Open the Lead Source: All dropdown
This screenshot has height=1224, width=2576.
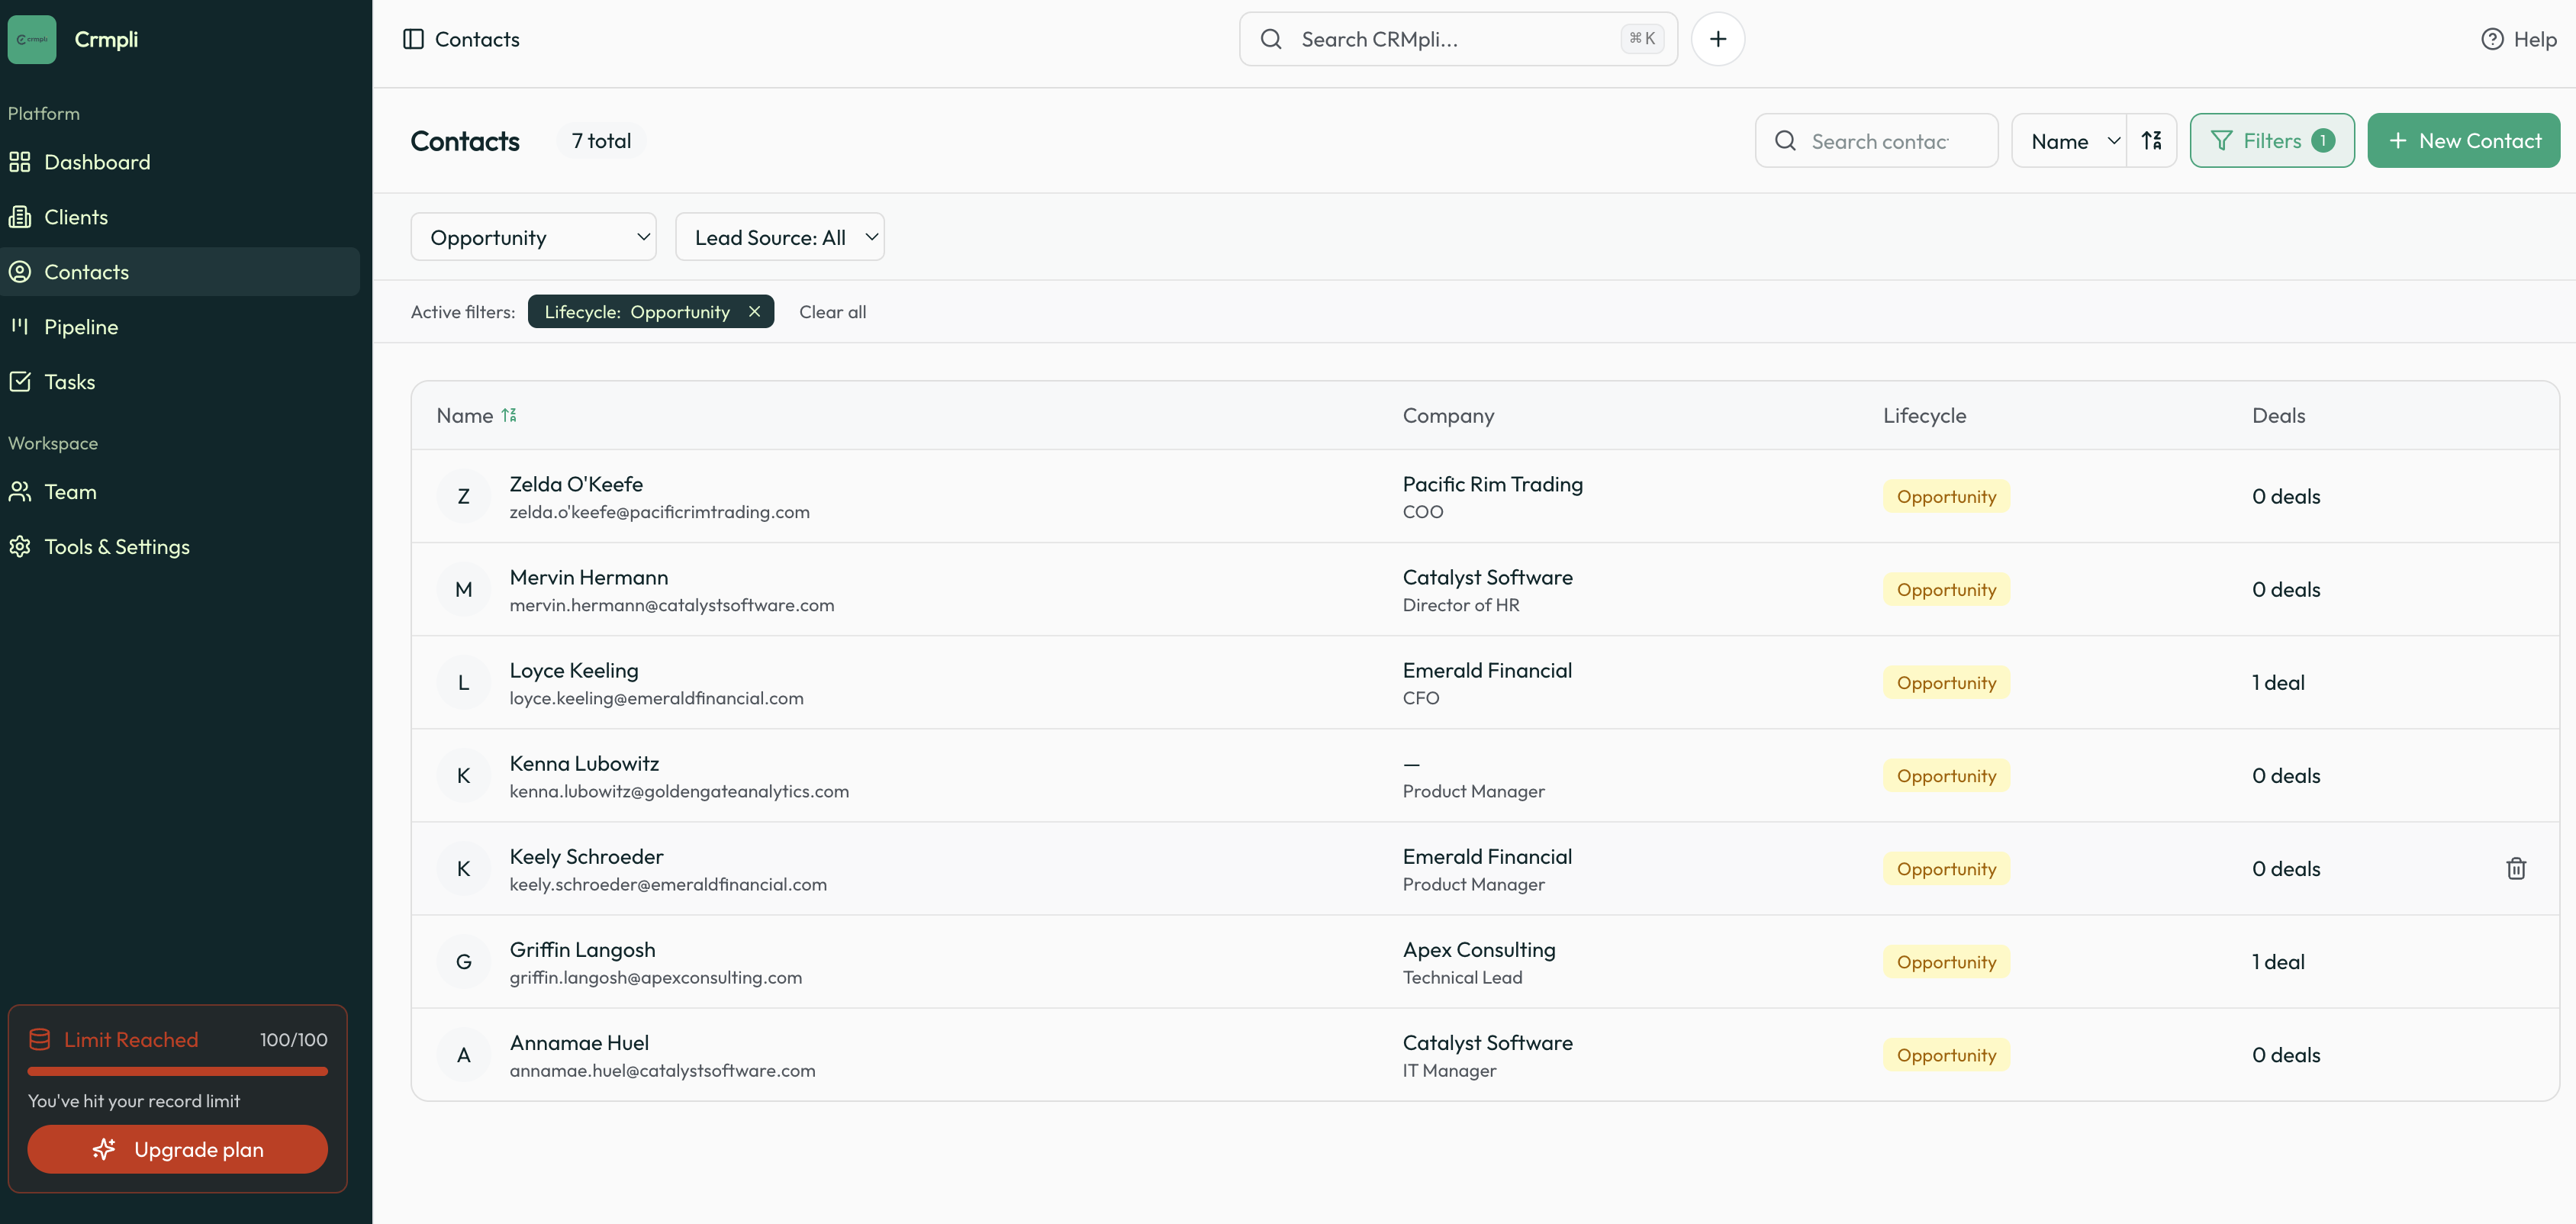(779, 236)
